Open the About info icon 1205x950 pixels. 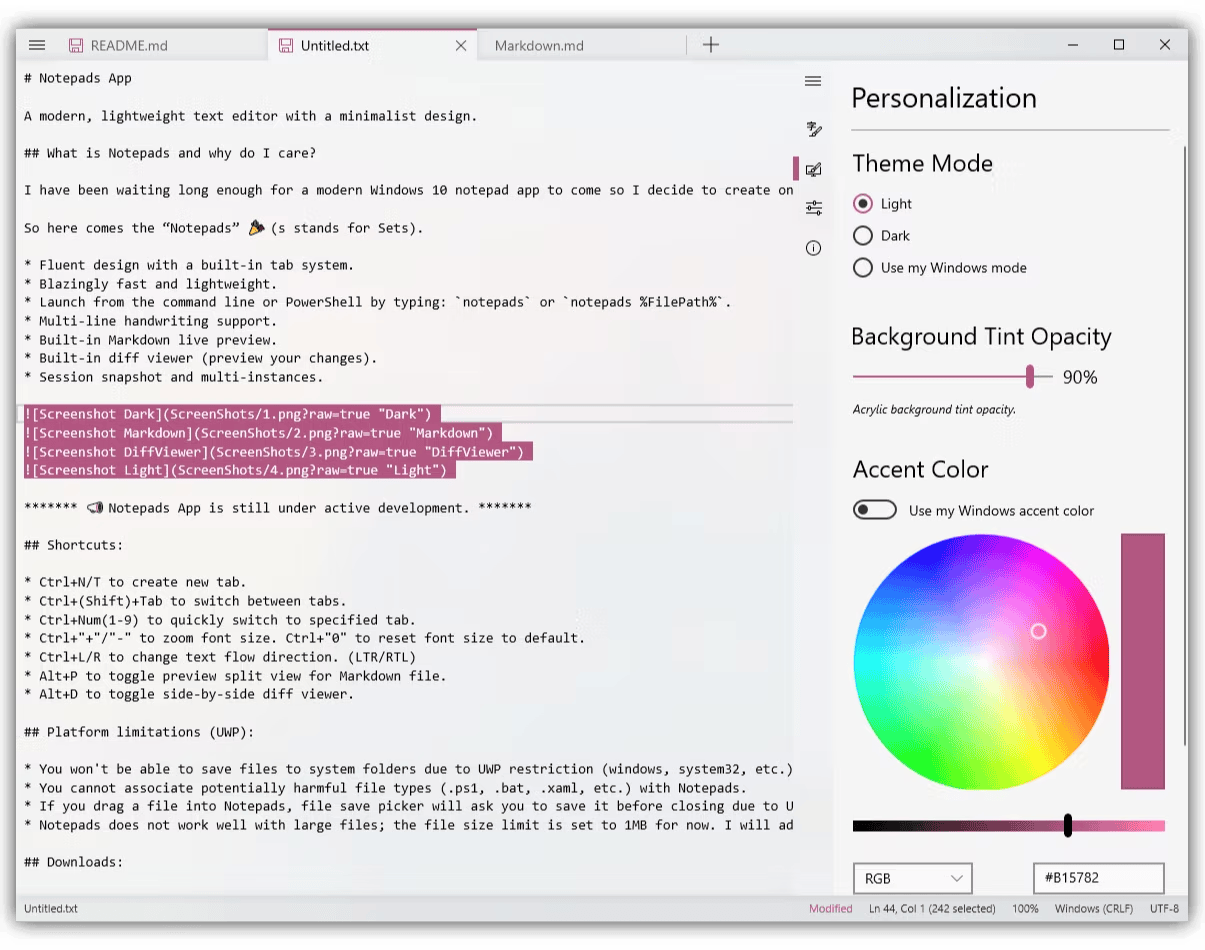coord(813,248)
